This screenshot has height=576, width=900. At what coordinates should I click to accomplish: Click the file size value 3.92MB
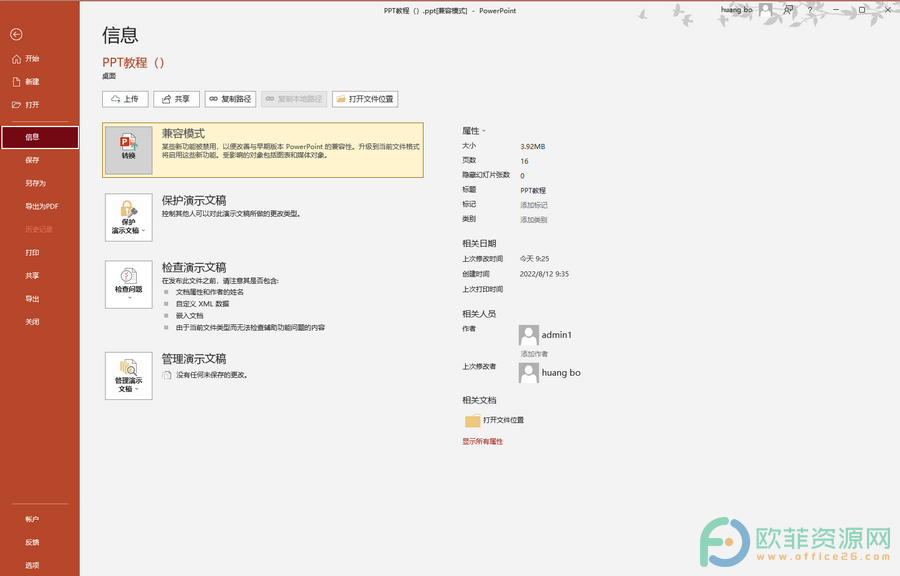tap(533, 146)
